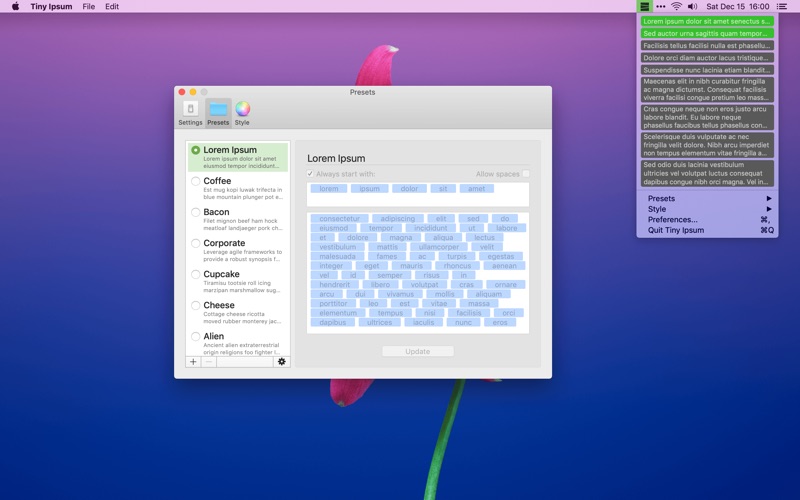Open the gear actions menu under preset list

point(282,362)
